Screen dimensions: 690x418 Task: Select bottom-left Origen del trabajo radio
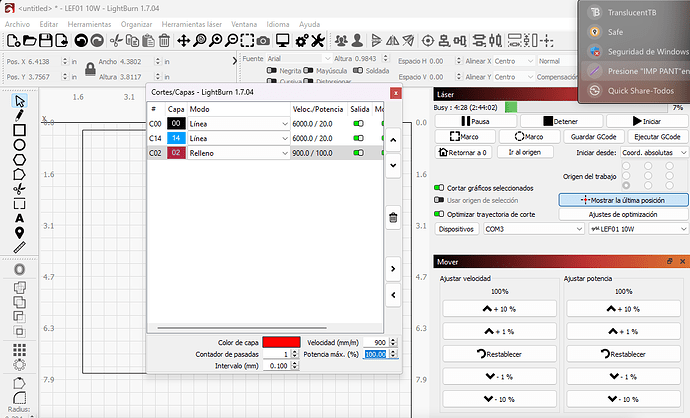click(626, 185)
